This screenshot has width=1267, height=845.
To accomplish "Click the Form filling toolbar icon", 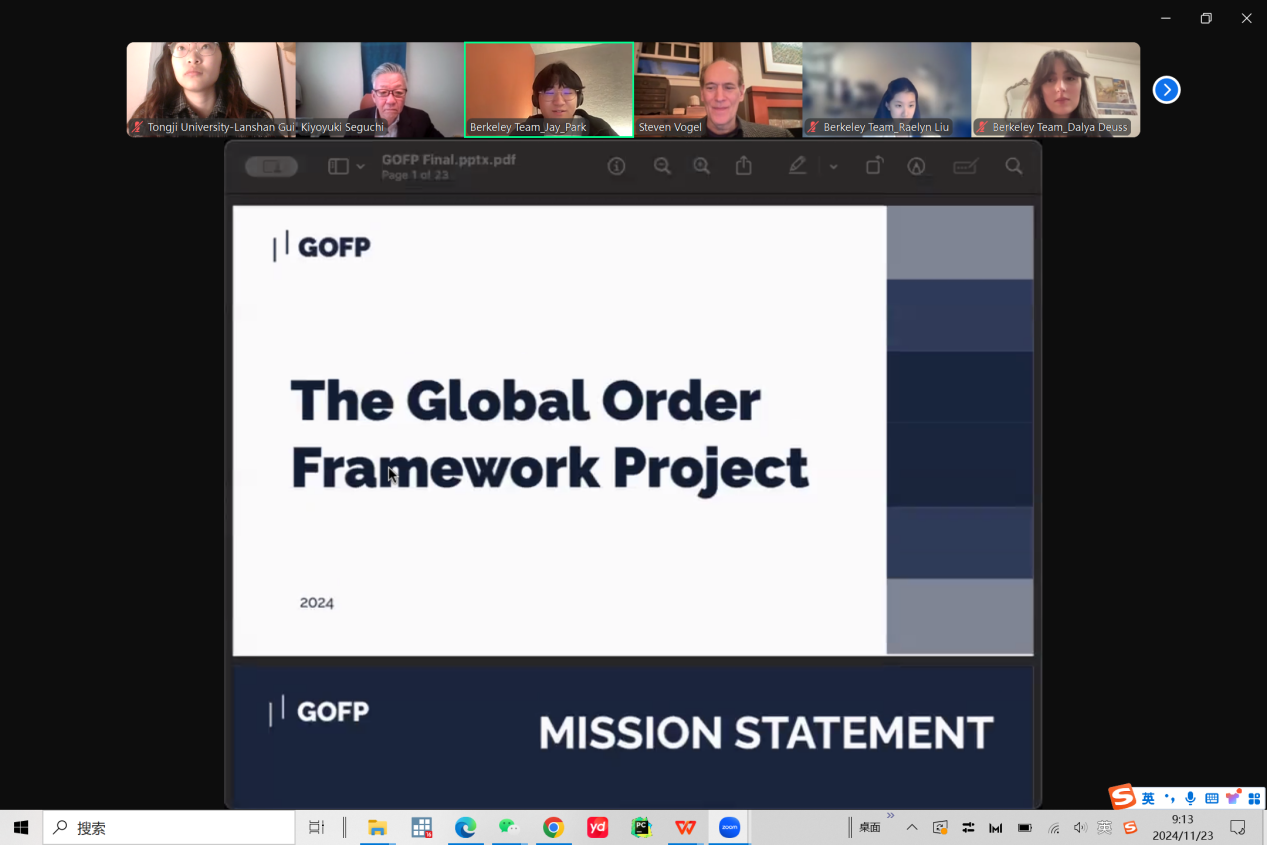I will (965, 167).
